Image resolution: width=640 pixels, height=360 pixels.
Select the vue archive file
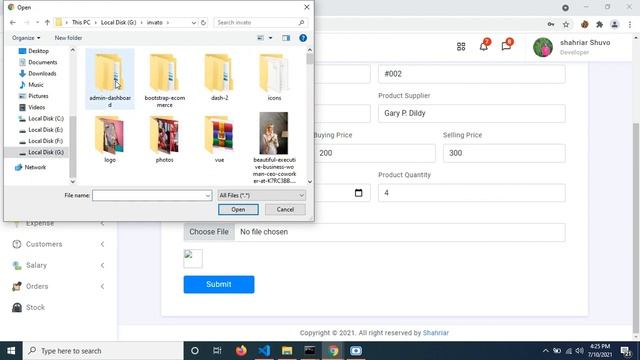[220, 139]
